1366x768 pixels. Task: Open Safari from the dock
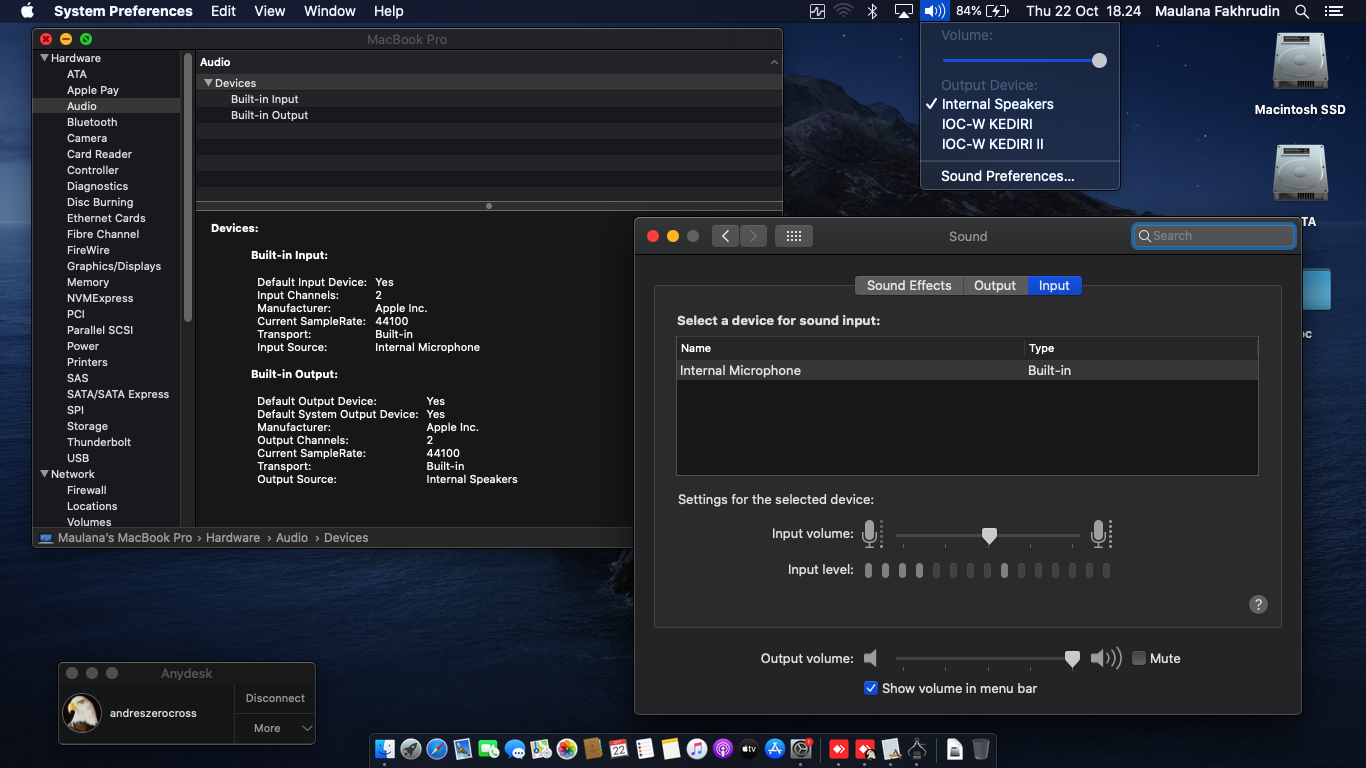pyautogui.click(x=437, y=749)
